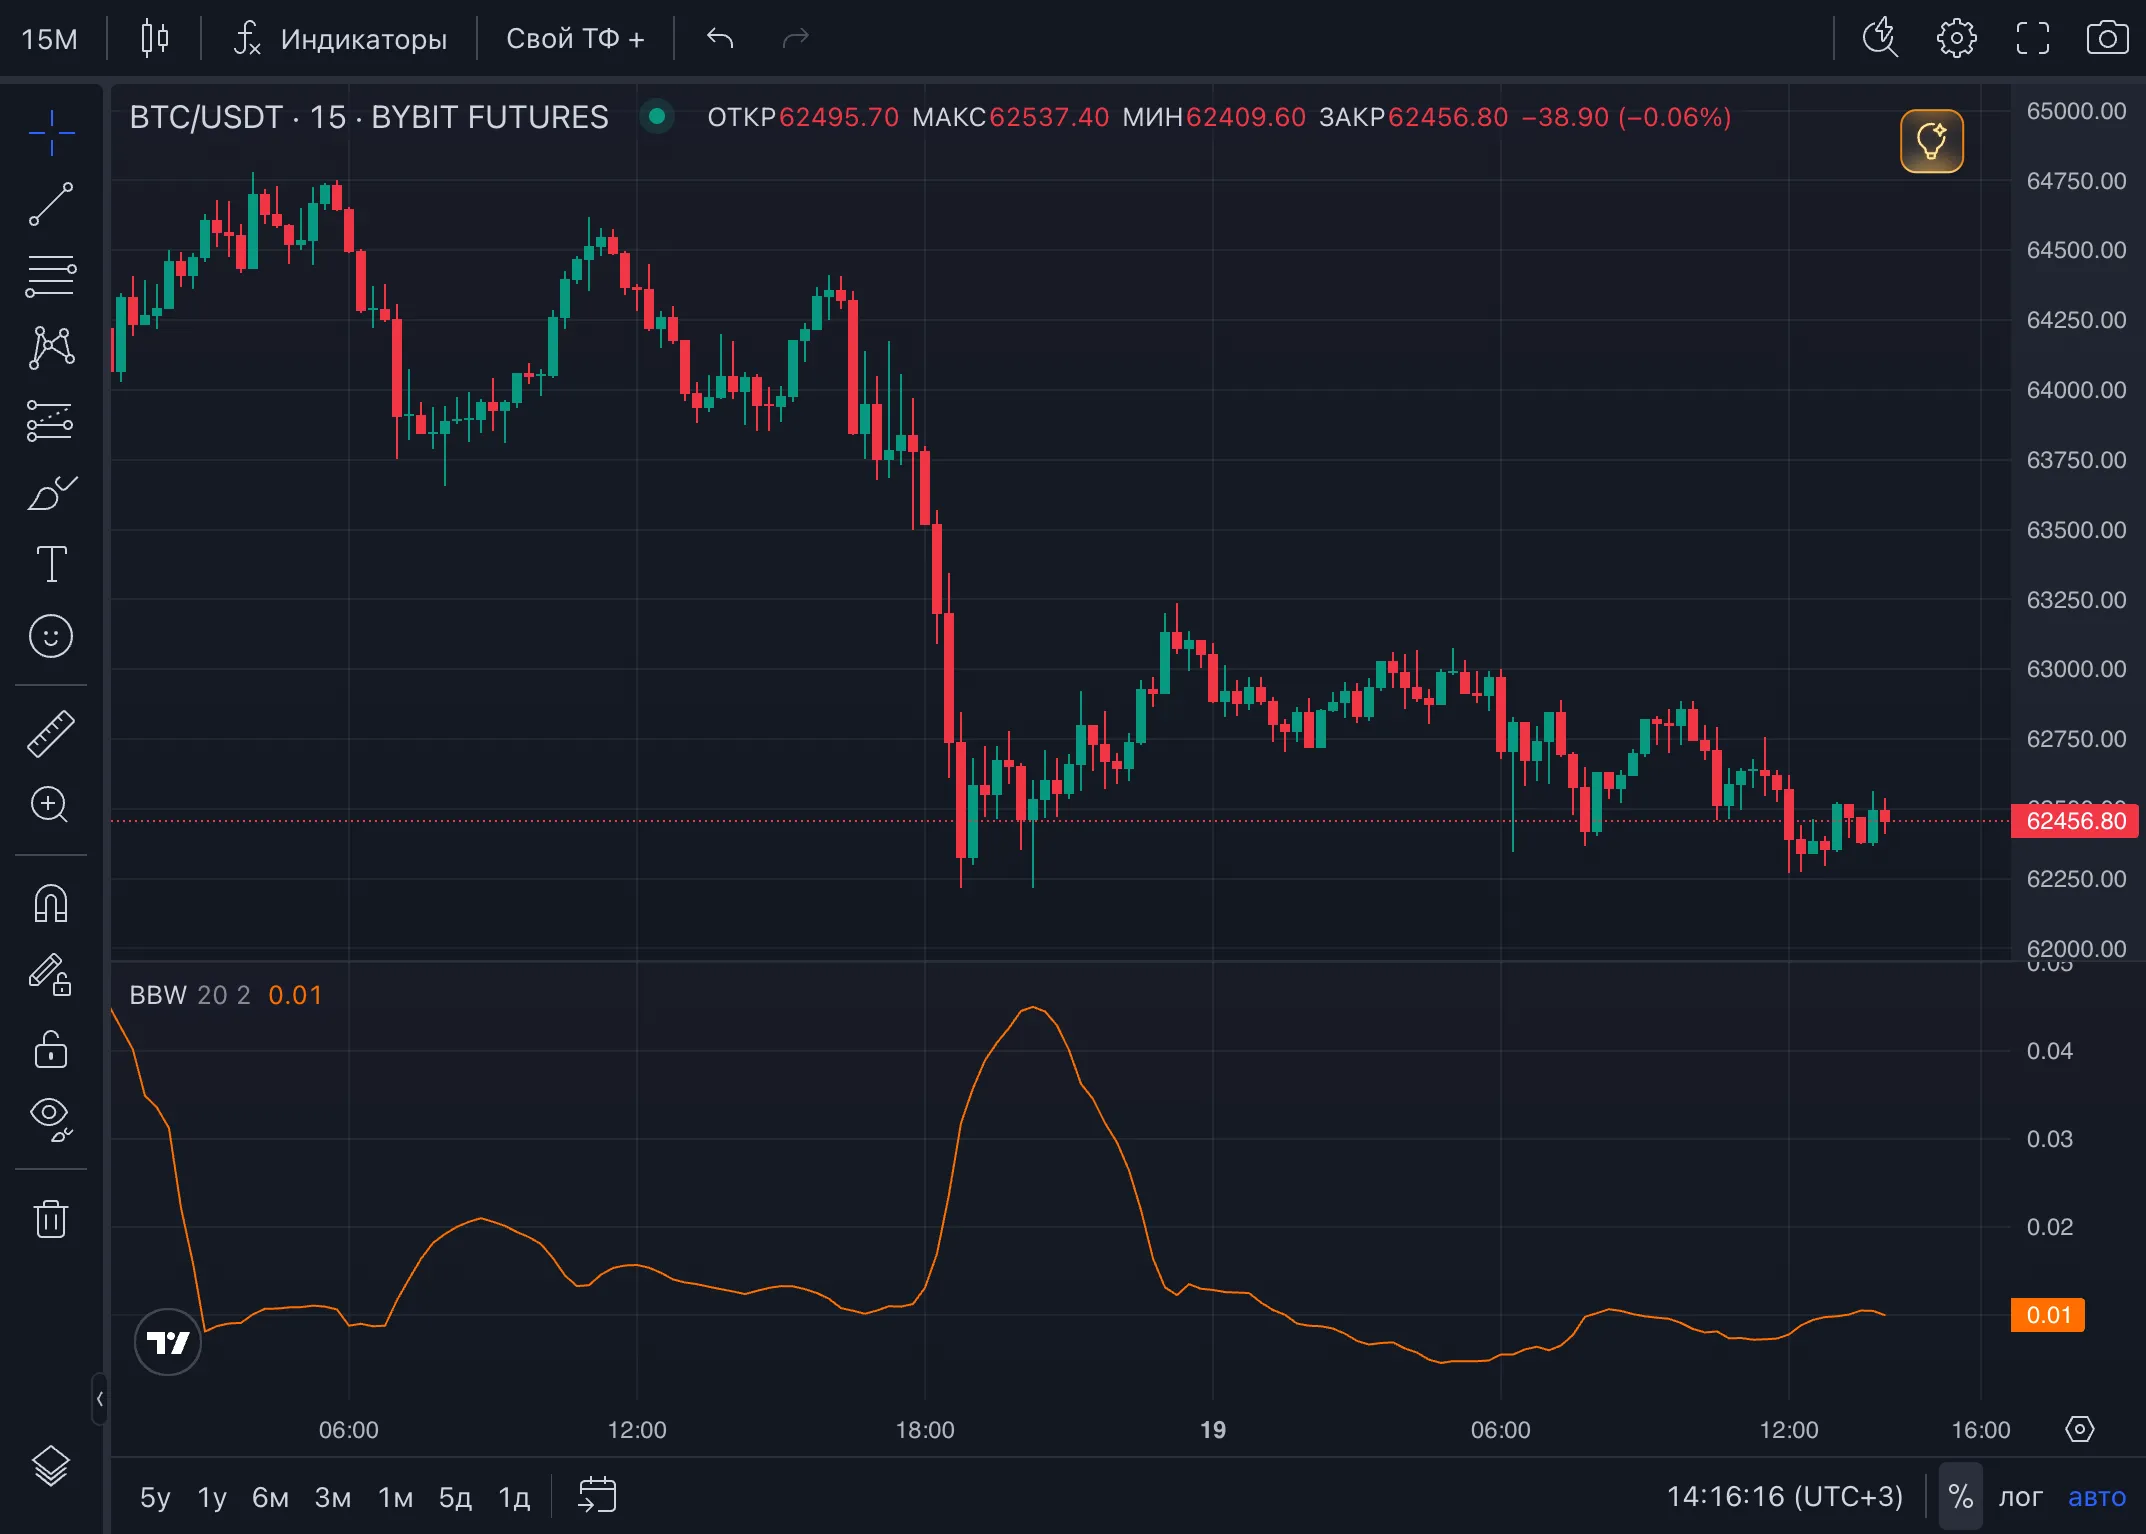Open the emoji icons tool
The height and width of the screenshot is (1534, 2146).
(x=51, y=636)
